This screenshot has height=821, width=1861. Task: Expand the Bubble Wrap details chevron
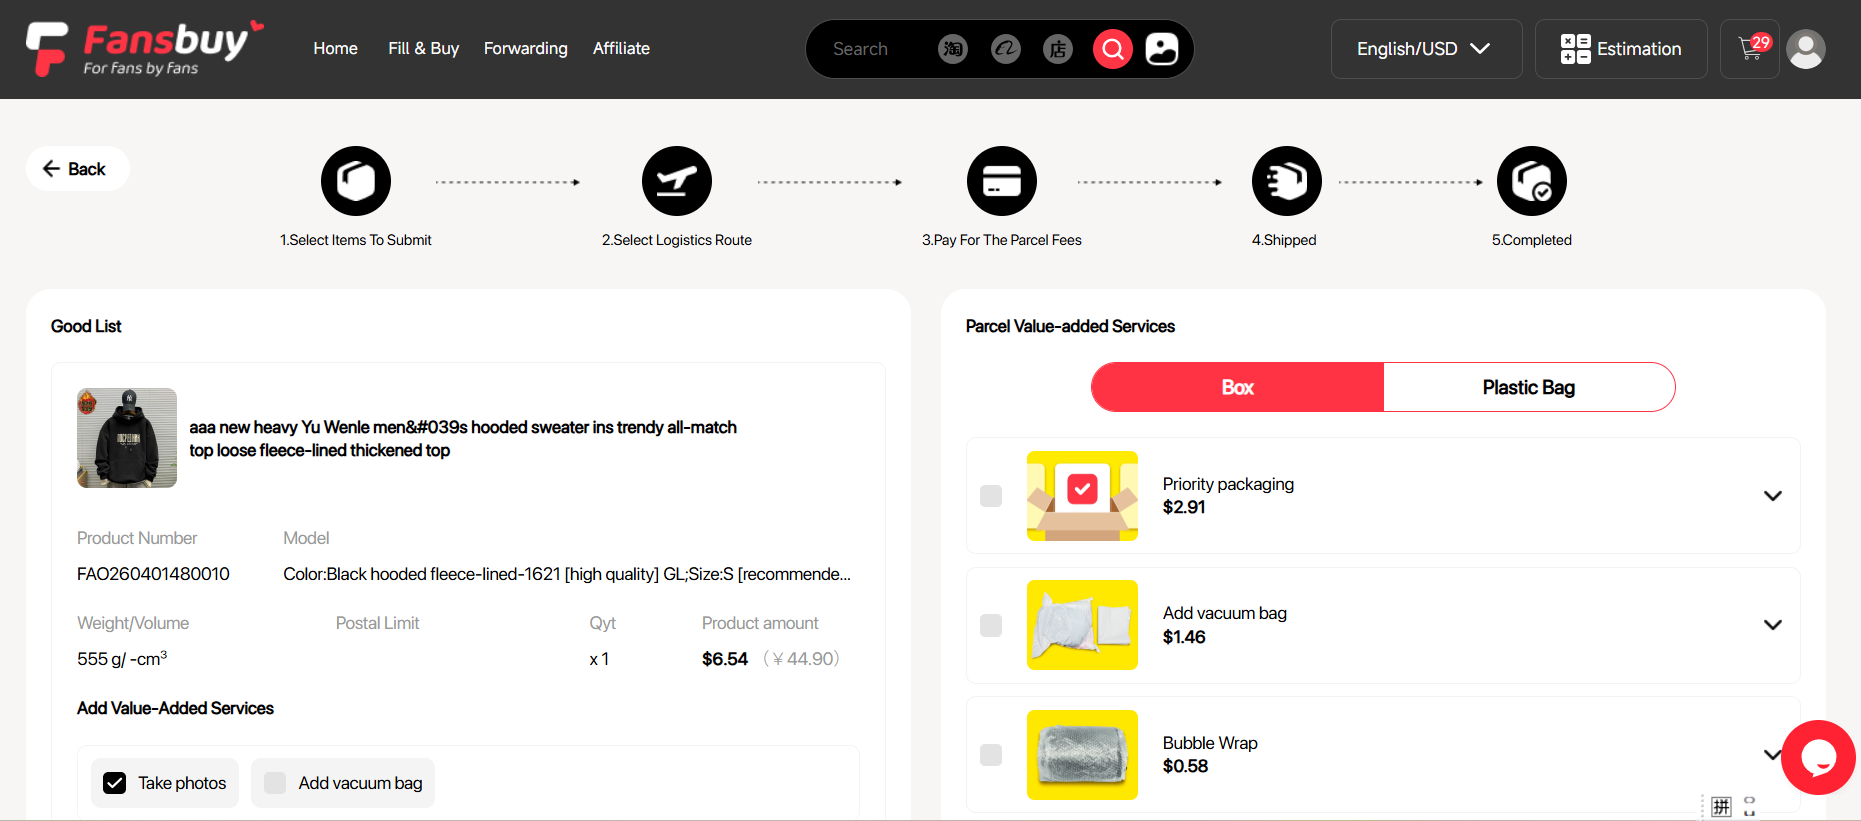pyautogui.click(x=1771, y=754)
